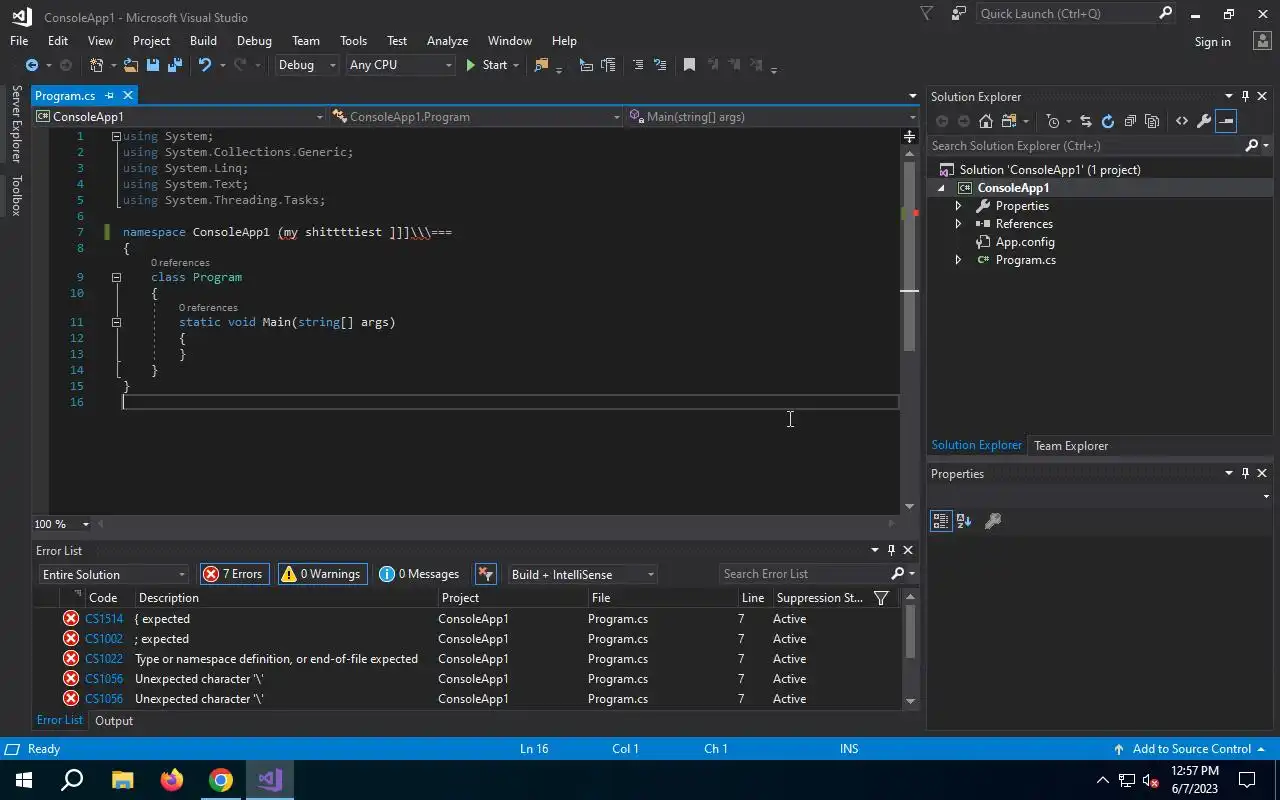Expand the Program.cs node in Solution Explorer
1280x800 pixels.
[x=958, y=260]
